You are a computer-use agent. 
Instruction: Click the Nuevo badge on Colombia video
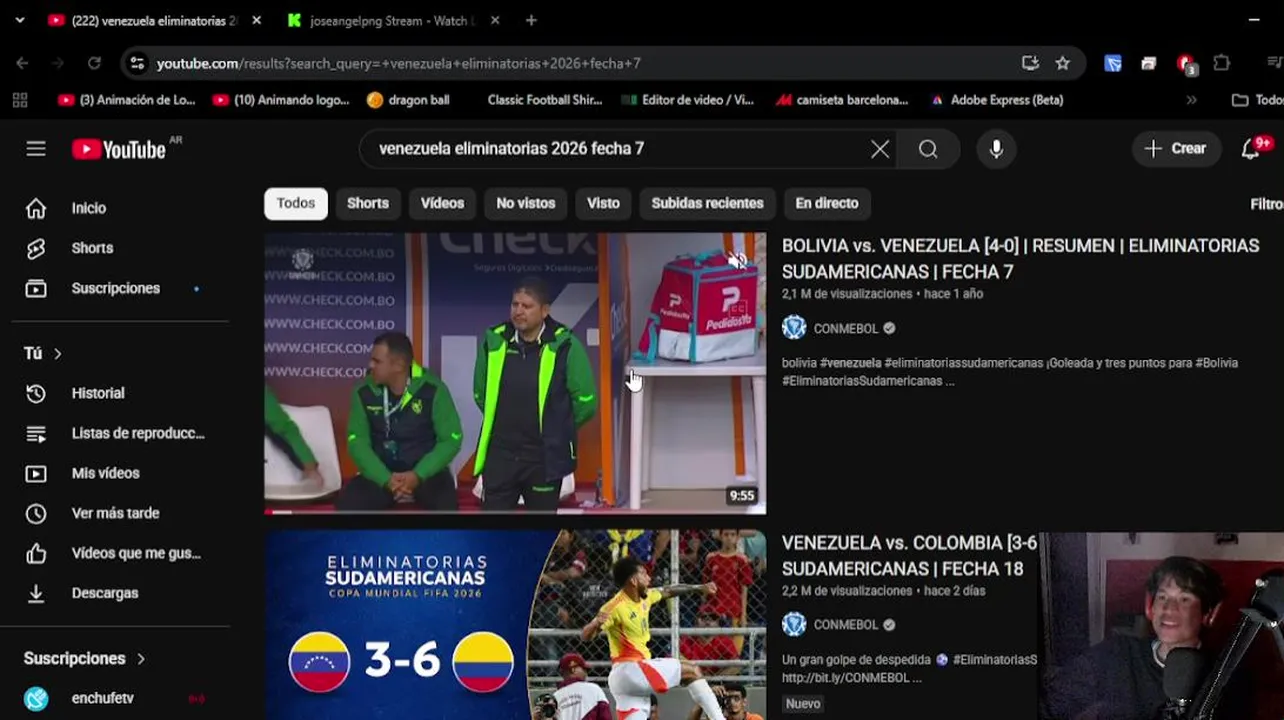pyautogui.click(x=803, y=704)
